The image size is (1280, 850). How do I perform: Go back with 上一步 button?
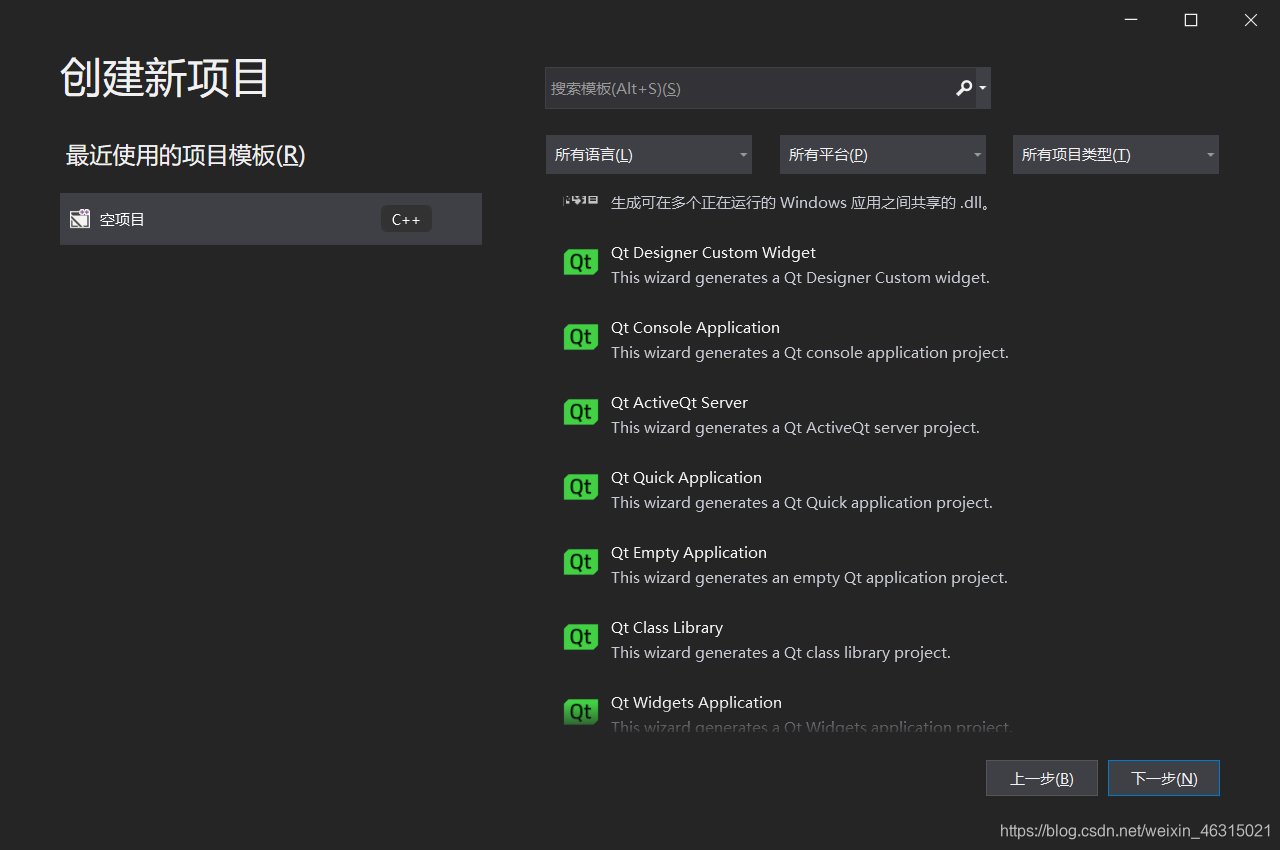point(1042,778)
